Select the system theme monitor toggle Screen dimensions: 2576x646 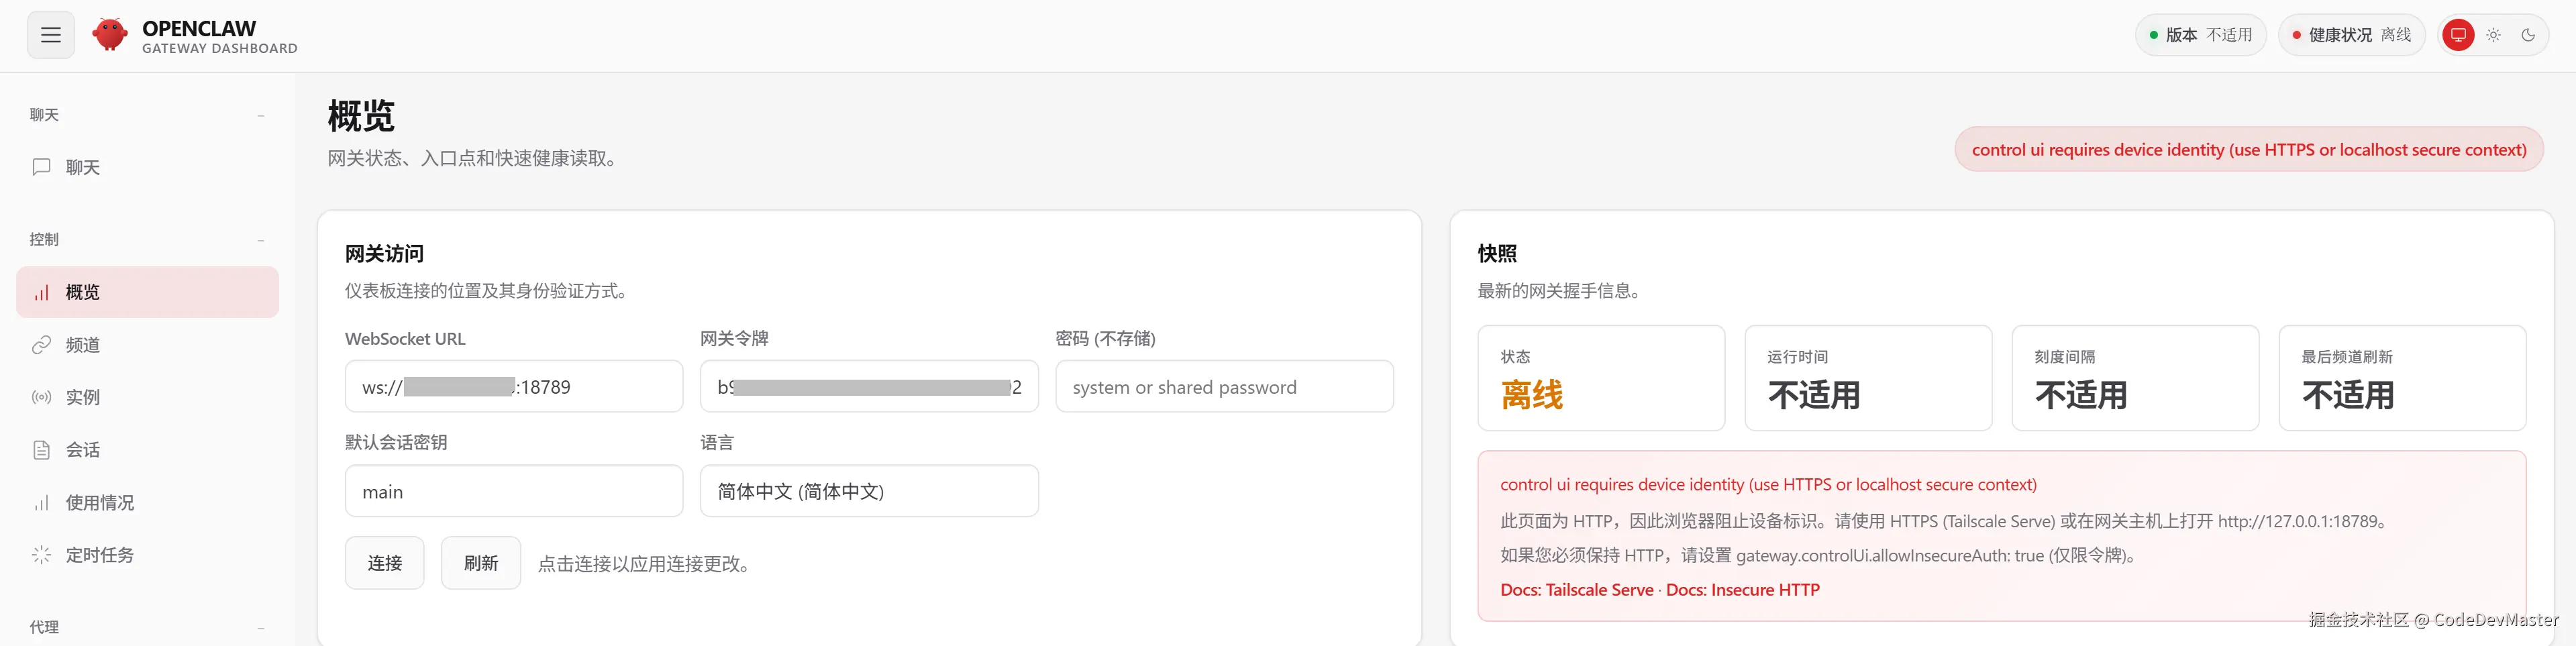2458,35
